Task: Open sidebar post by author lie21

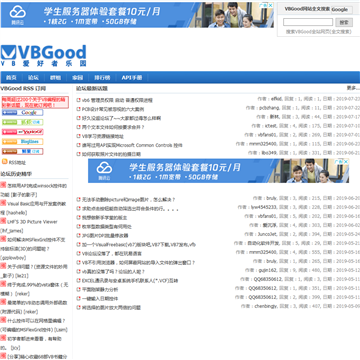Action: click(33, 271)
